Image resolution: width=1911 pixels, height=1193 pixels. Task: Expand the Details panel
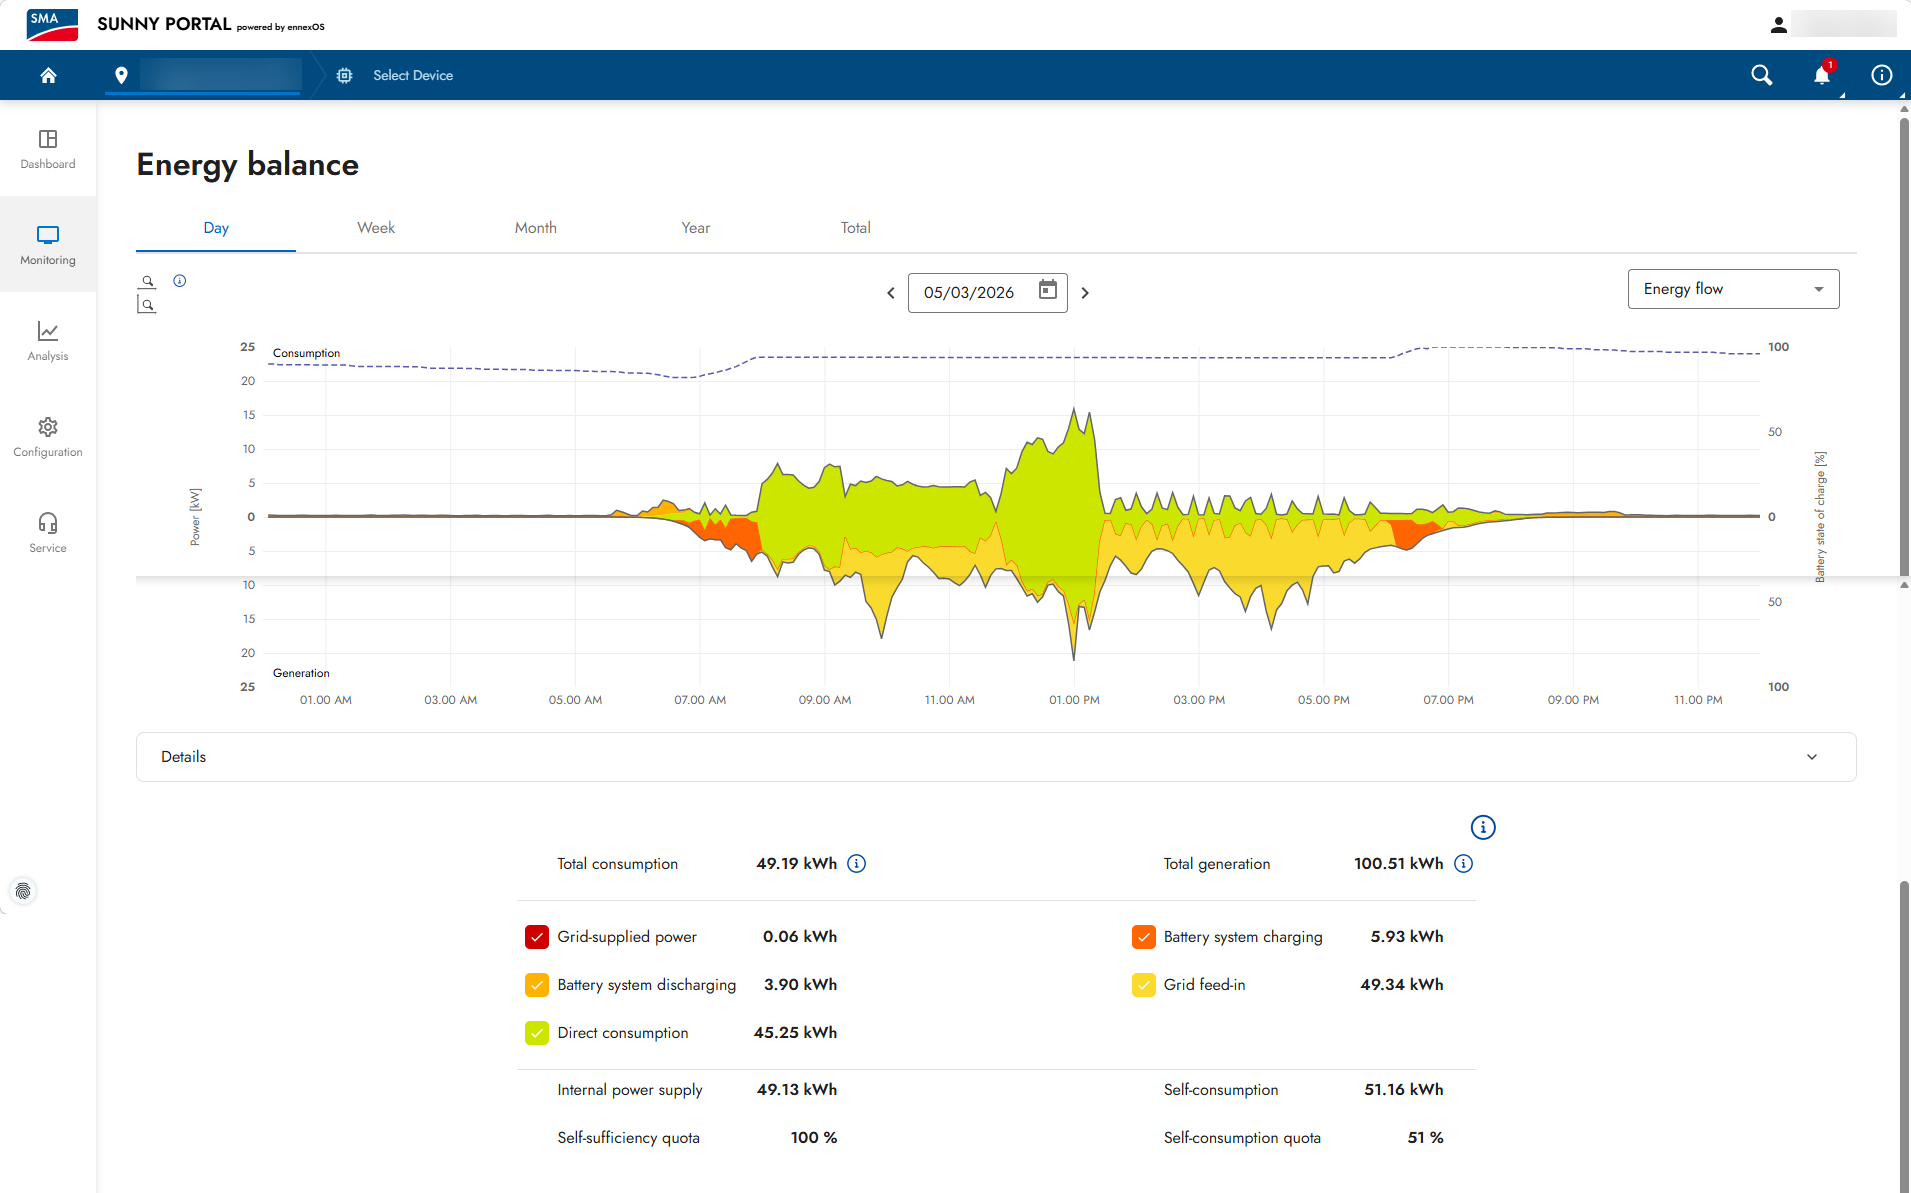[996, 757]
